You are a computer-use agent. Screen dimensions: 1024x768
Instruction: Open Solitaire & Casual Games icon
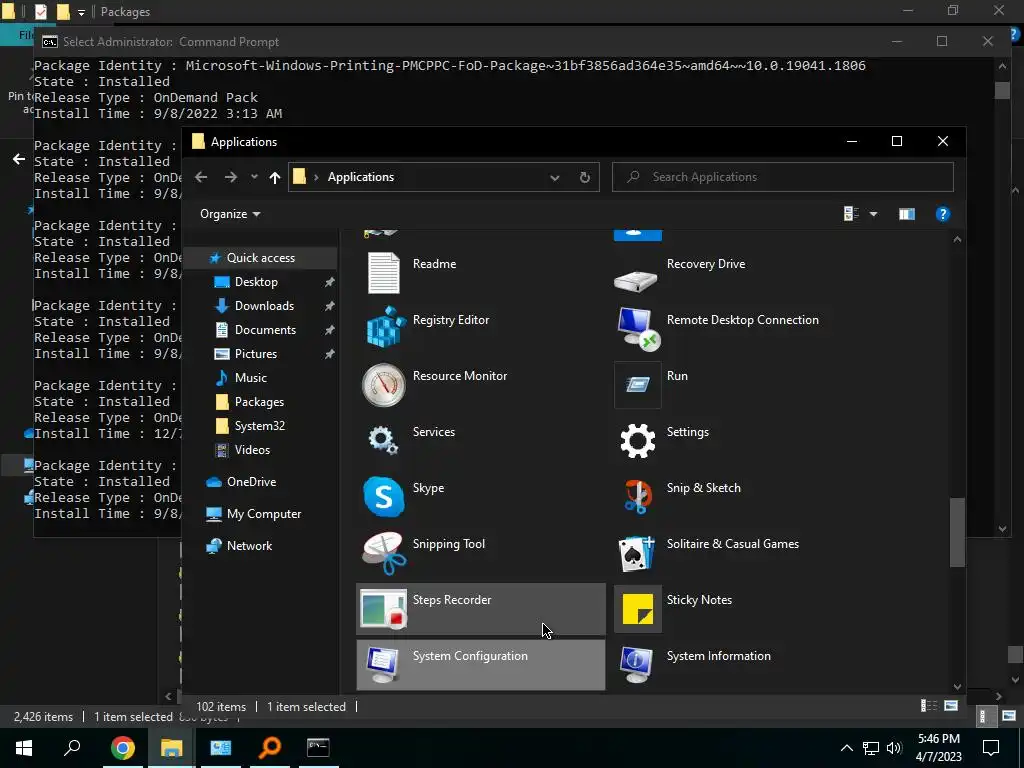637,554
